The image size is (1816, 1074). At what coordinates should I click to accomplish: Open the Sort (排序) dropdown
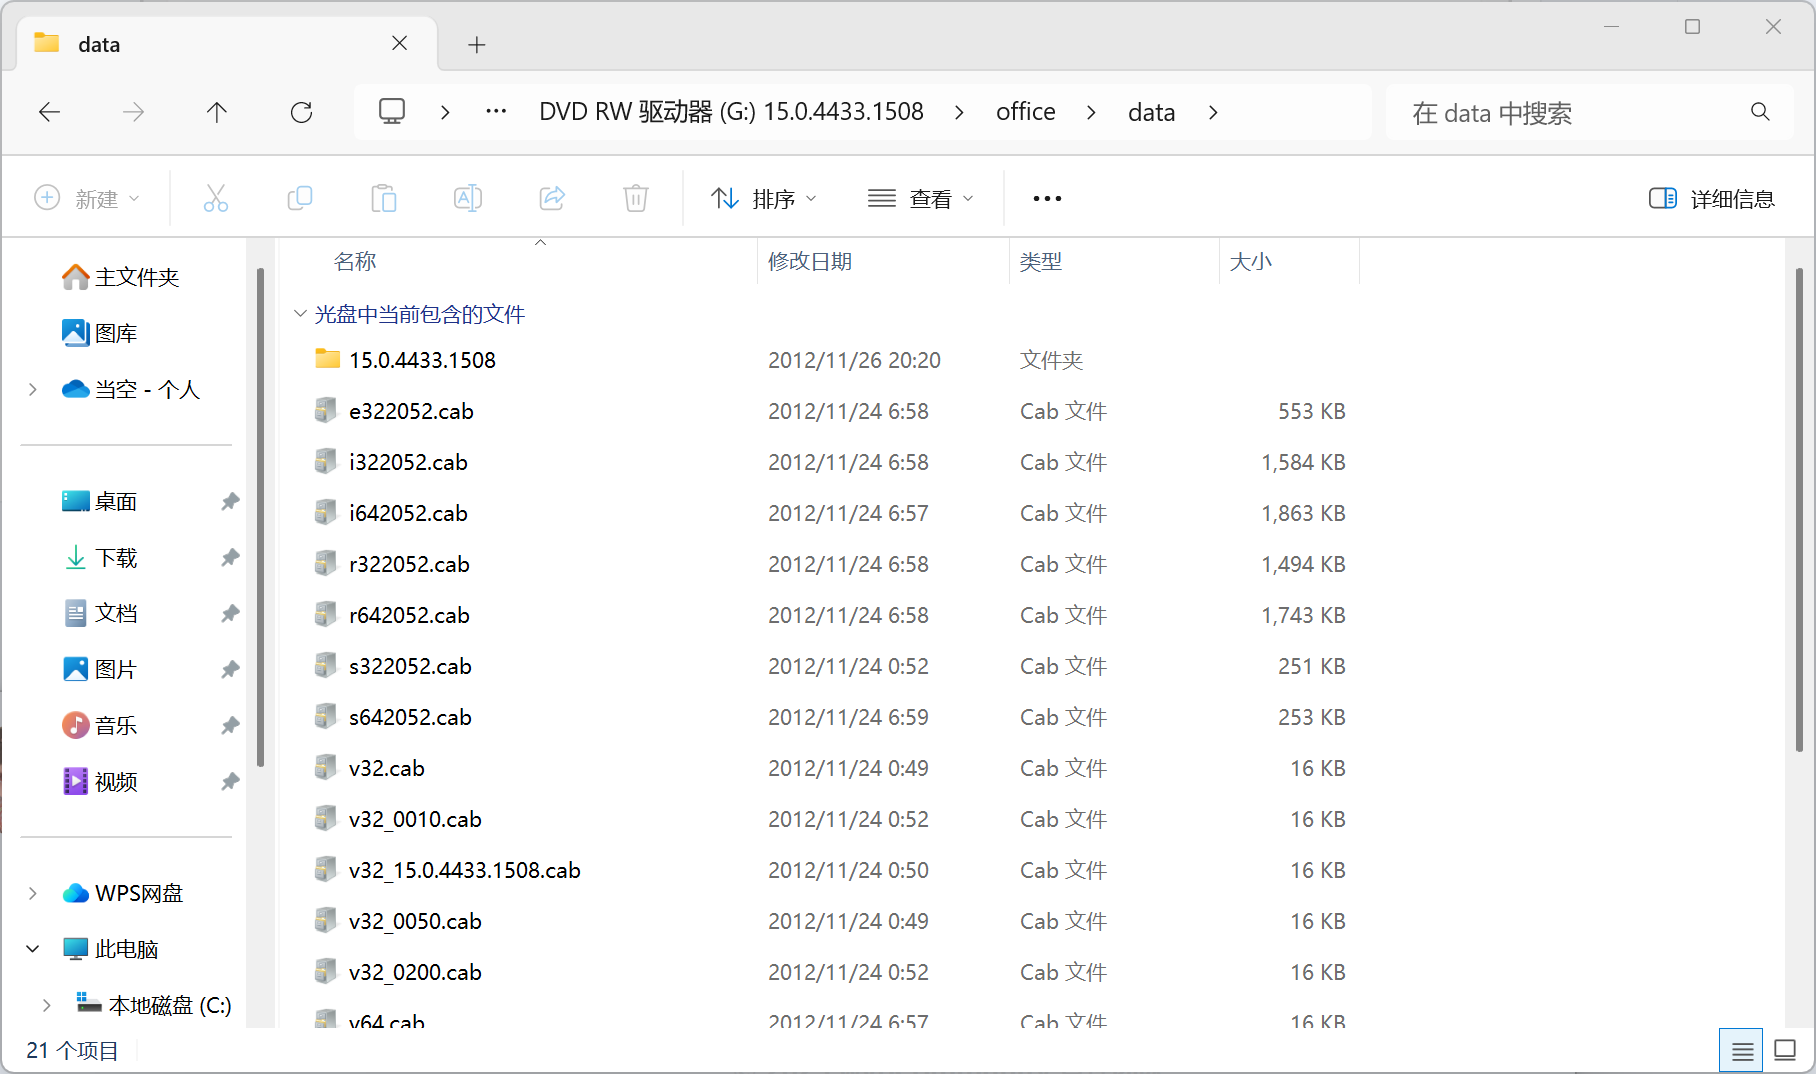click(764, 198)
